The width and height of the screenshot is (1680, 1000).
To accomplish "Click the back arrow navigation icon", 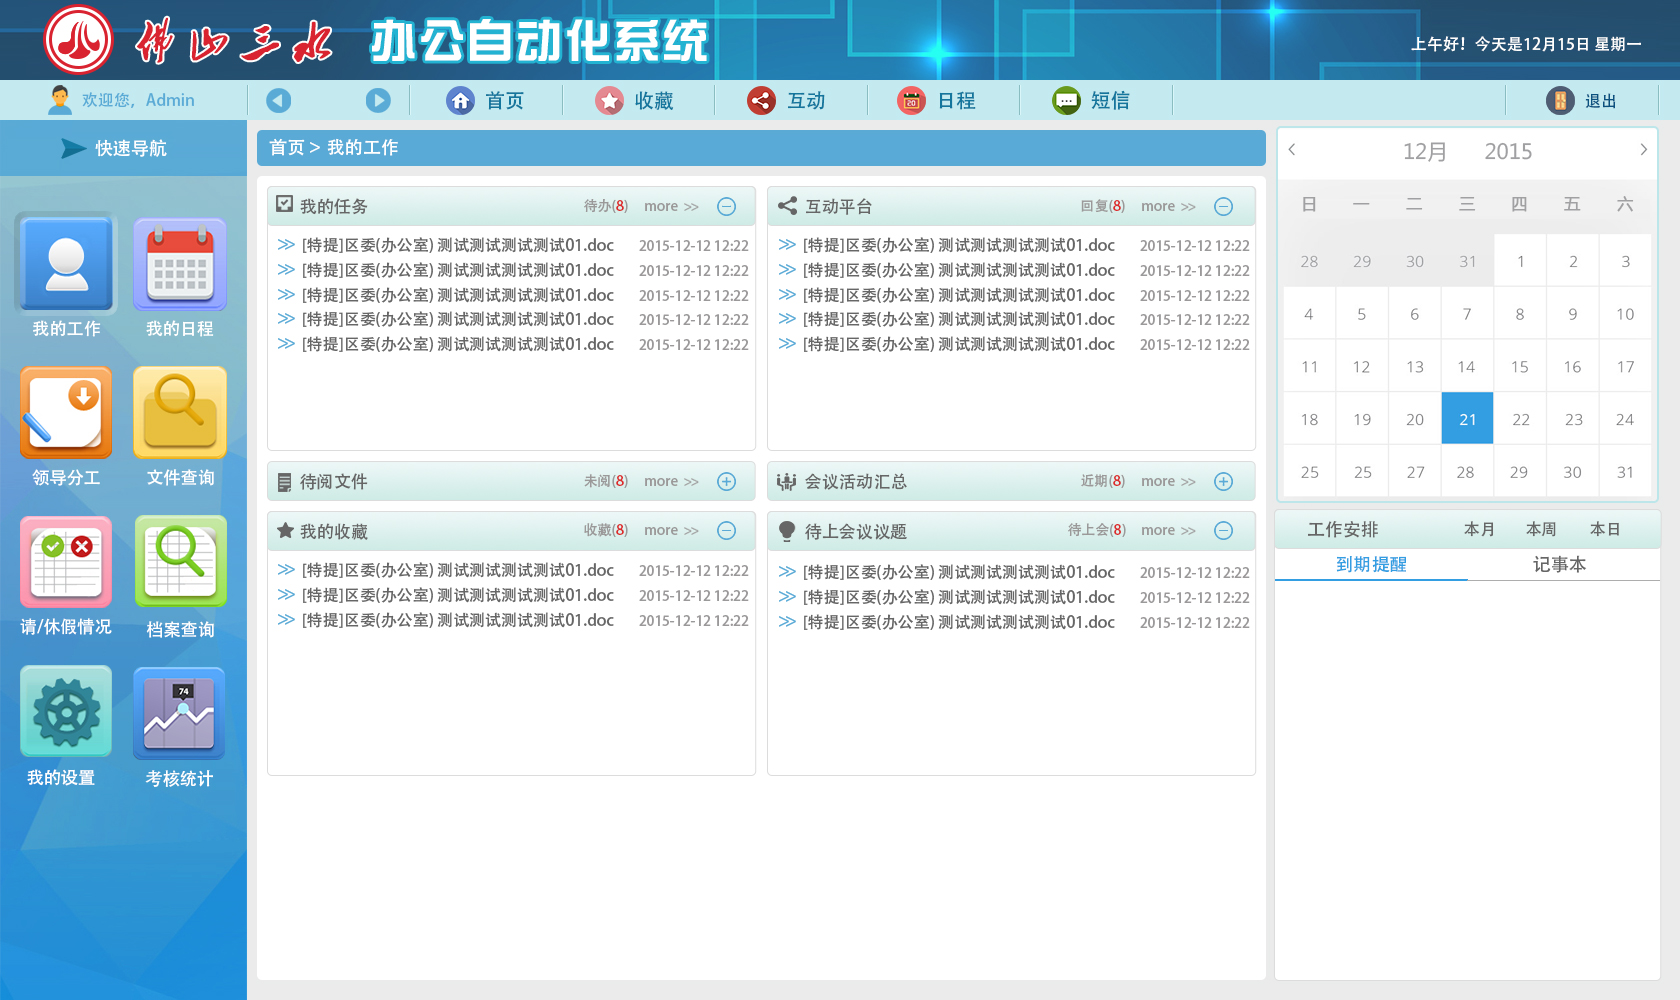I will (x=279, y=100).
